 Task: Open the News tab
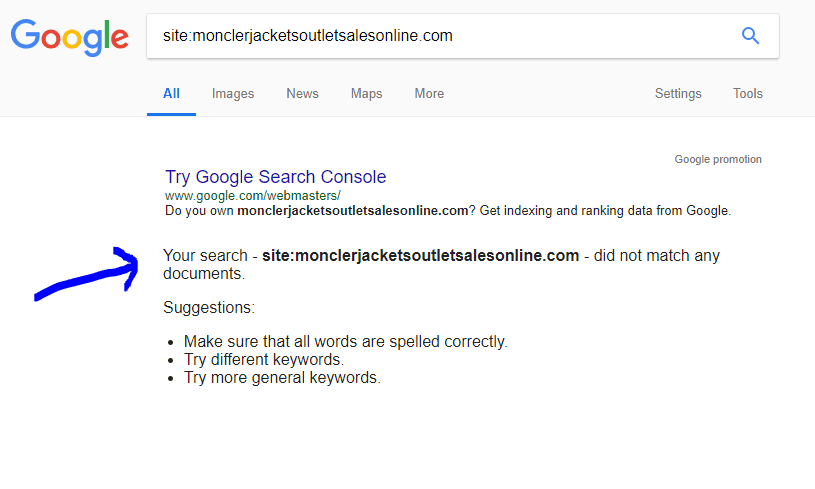(302, 94)
